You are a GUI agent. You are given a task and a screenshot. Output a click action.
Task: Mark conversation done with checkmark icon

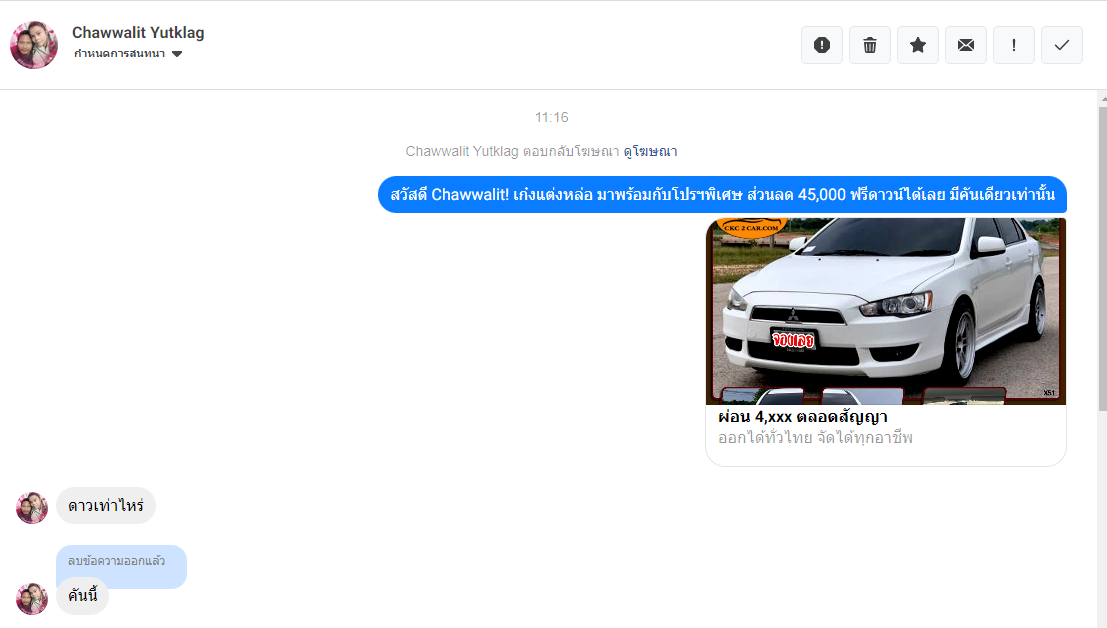tap(1061, 45)
